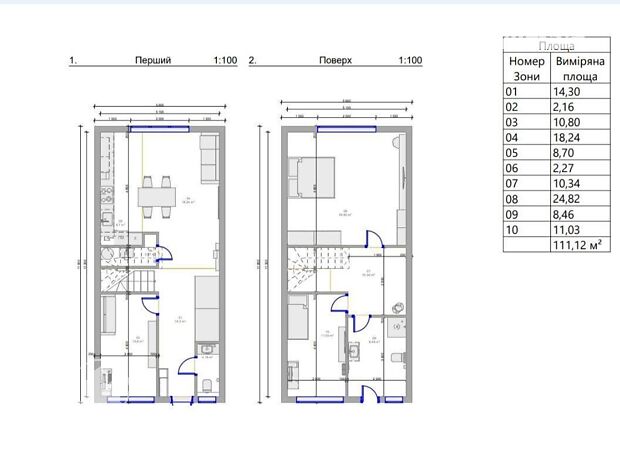Screen dimensions: 620x460
Task: Click the 'Поверх' floor plan title
Action: [x=335, y=61]
